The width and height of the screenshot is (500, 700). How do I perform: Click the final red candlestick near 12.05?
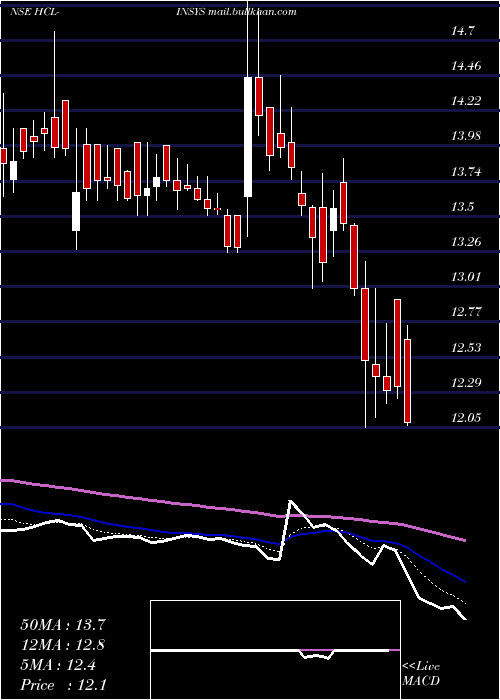tap(407, 381)
